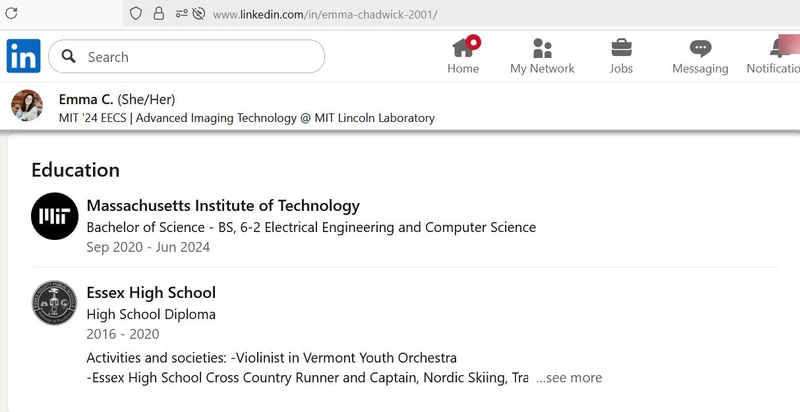Open Massachusetts Institute of Technology link
The image size is (800, 412).
pos(223,206)
